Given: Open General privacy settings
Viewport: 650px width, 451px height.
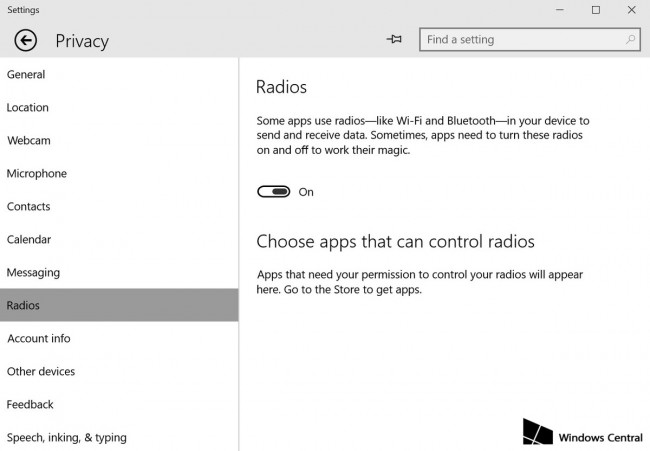Looking at the screenshot, I should (26, 75).
